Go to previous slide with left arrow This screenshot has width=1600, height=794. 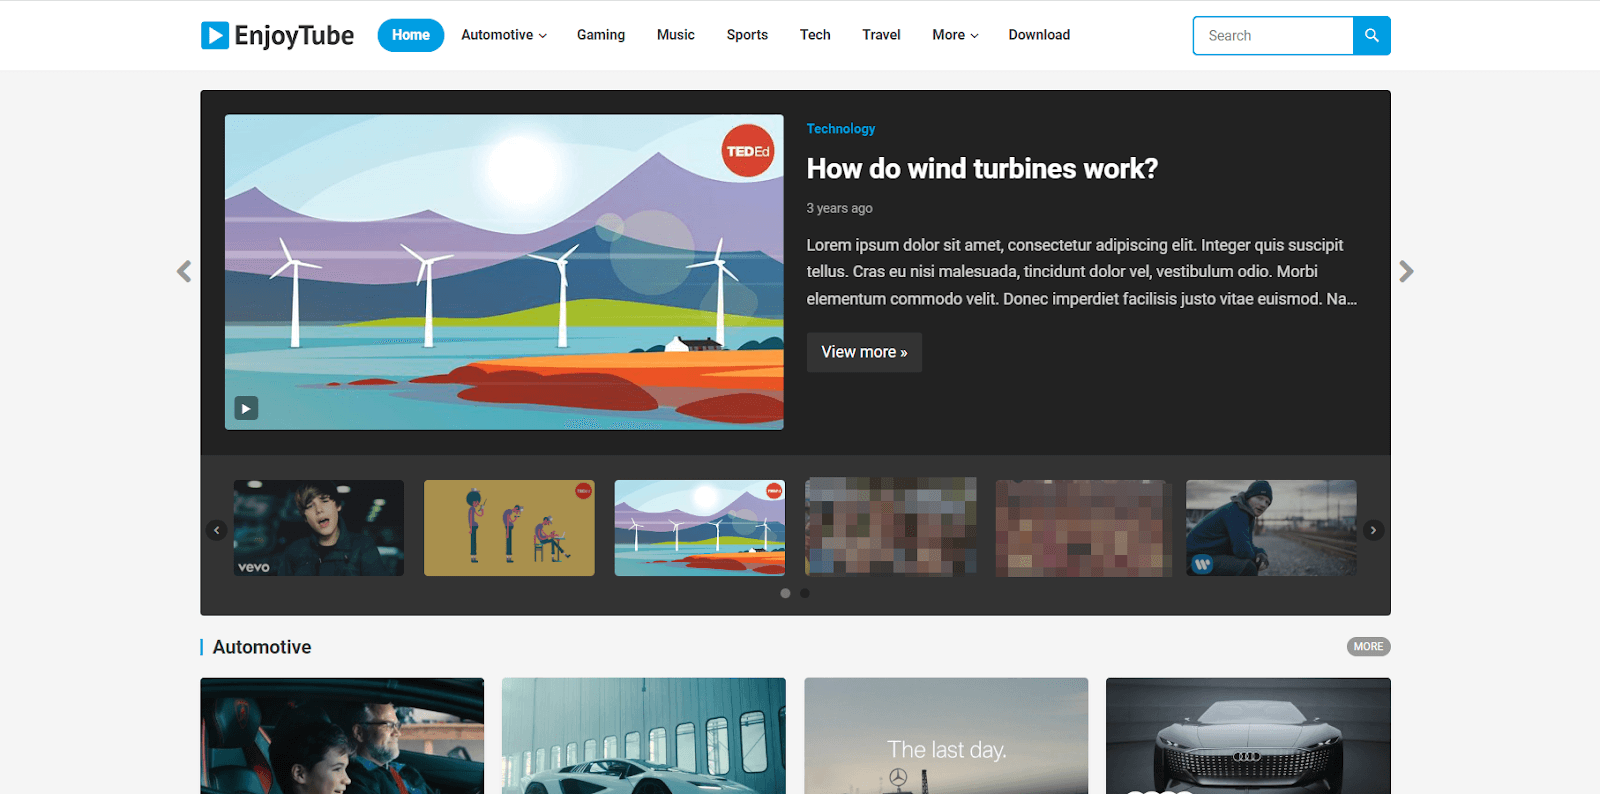click(x=184, y=271)
